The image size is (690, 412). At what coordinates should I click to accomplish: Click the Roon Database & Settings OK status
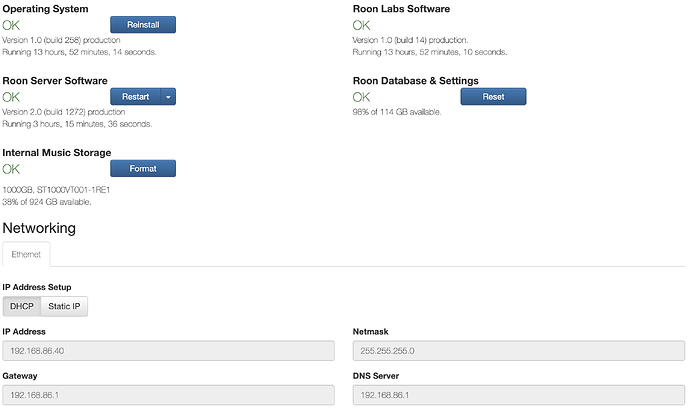[362, 97]
